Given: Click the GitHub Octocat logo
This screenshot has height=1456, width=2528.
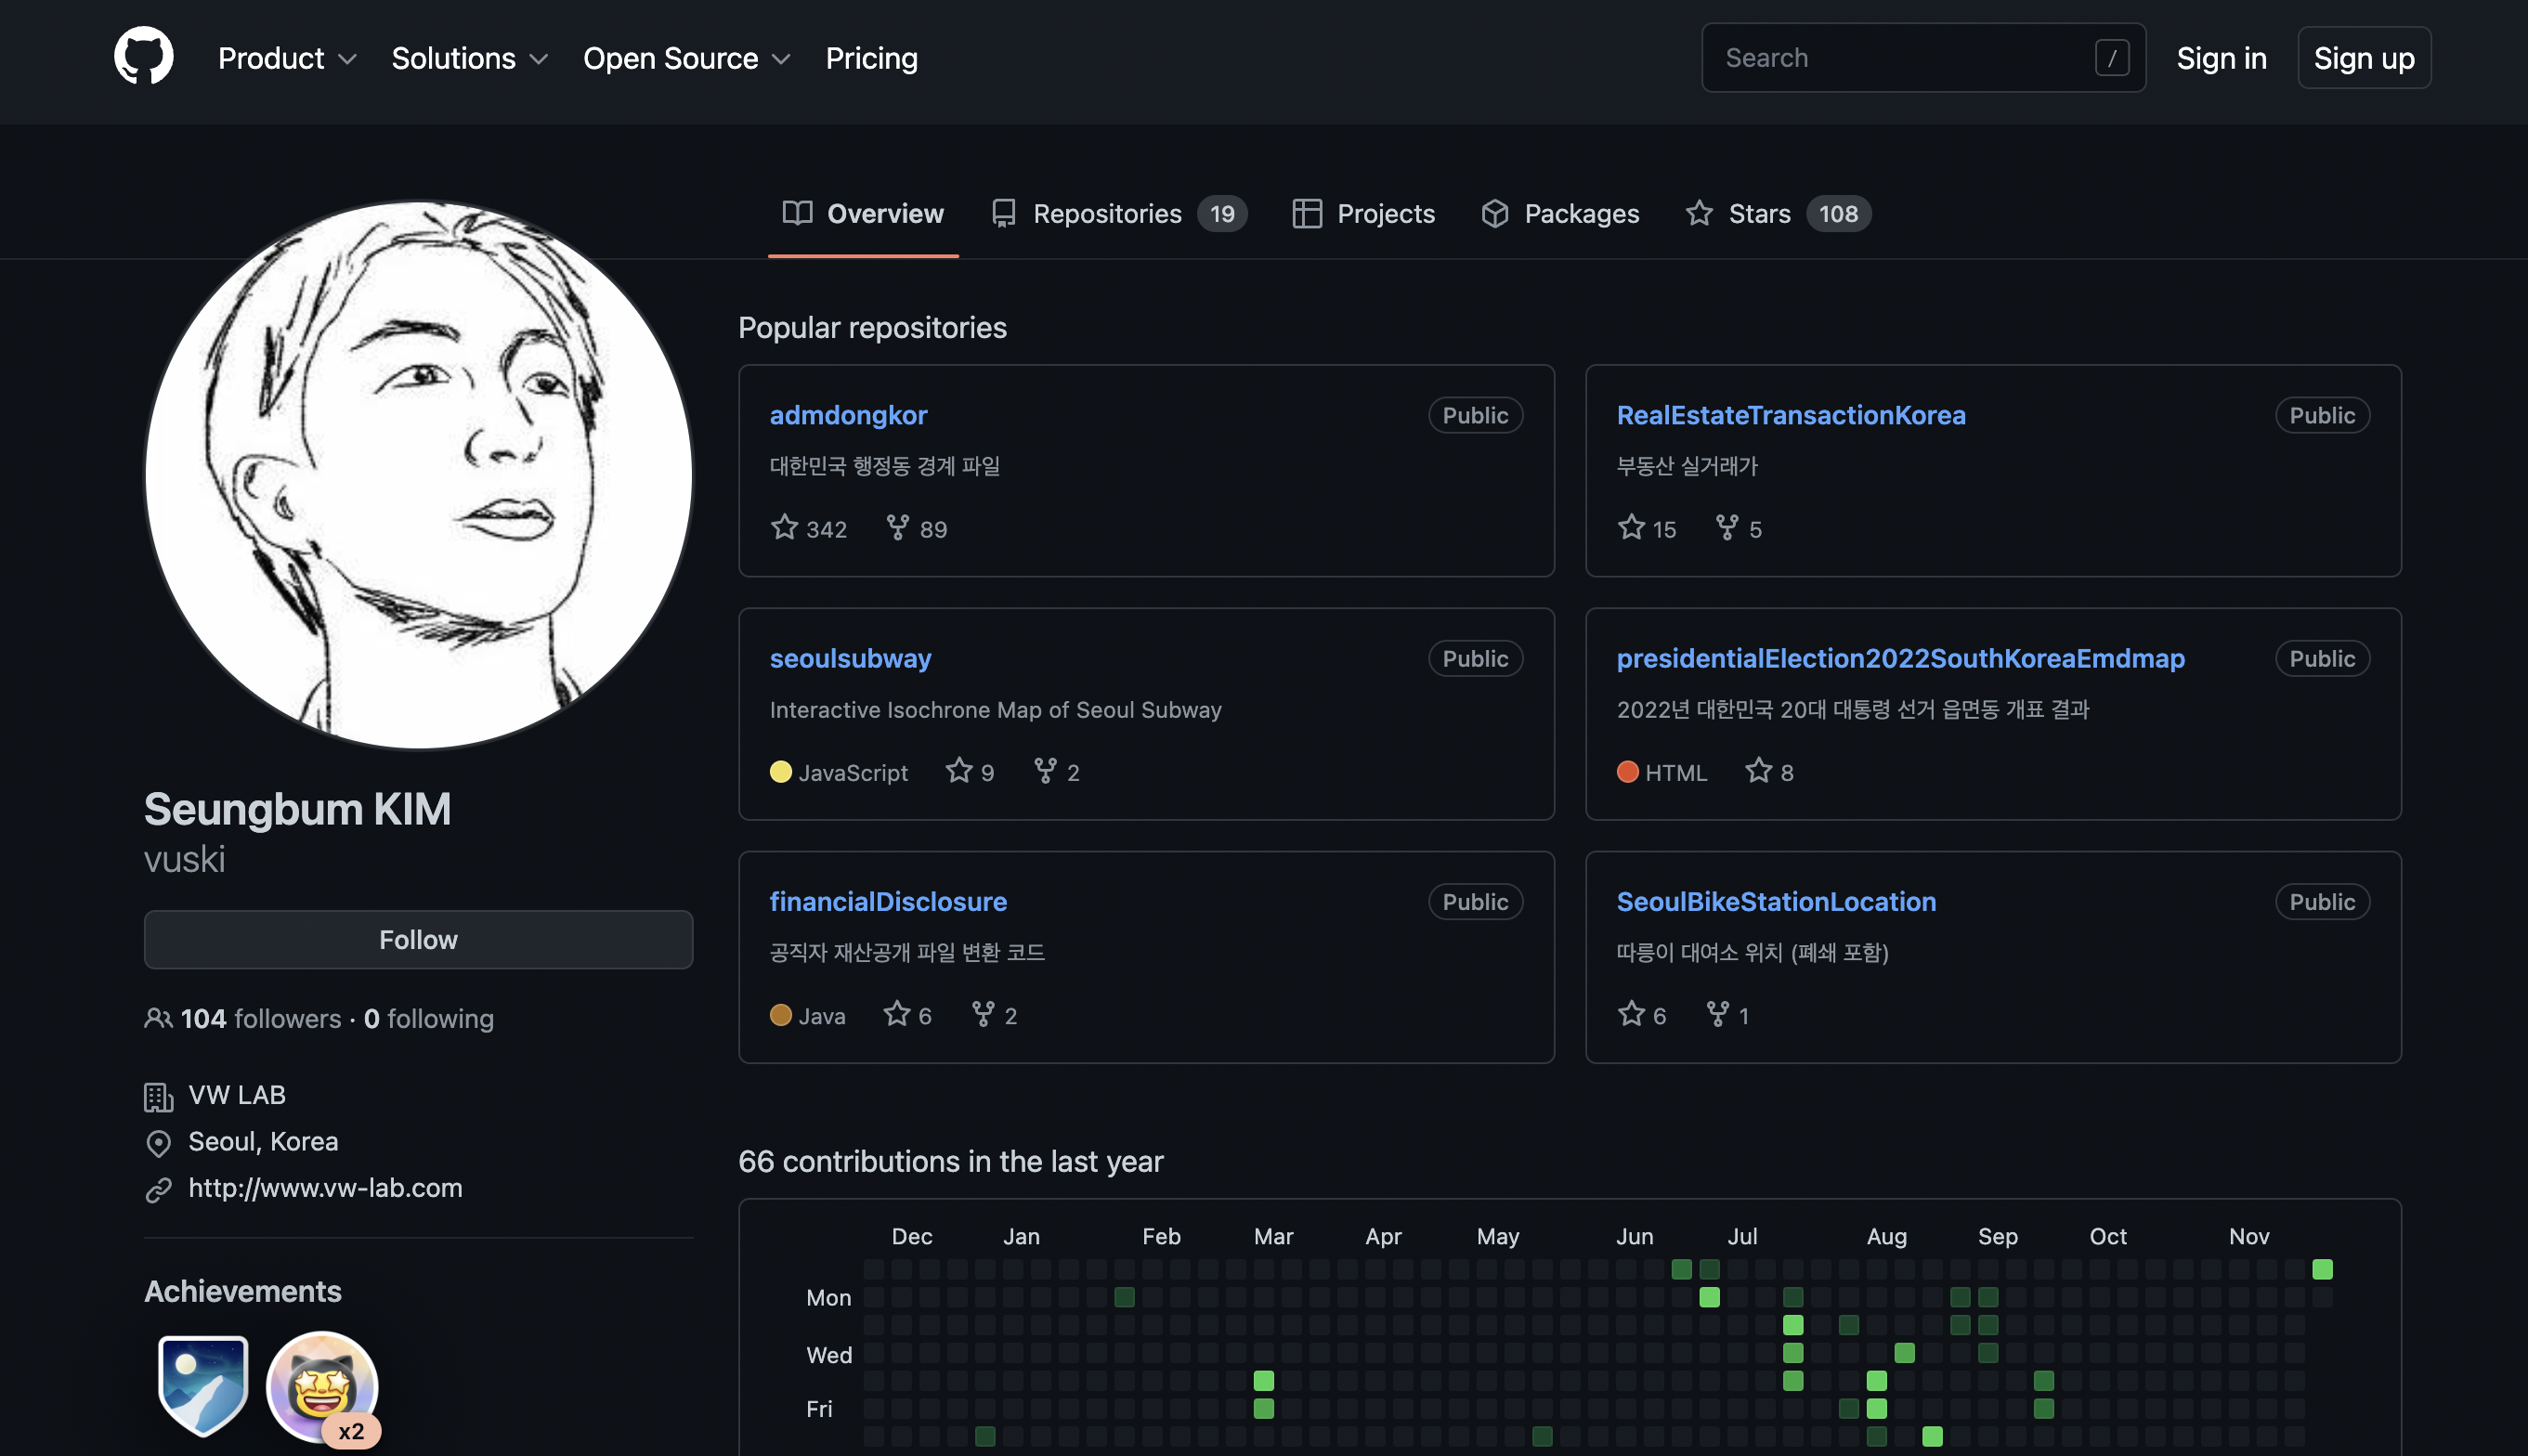Looking at the screenshot, I should (x=144, y=57).
